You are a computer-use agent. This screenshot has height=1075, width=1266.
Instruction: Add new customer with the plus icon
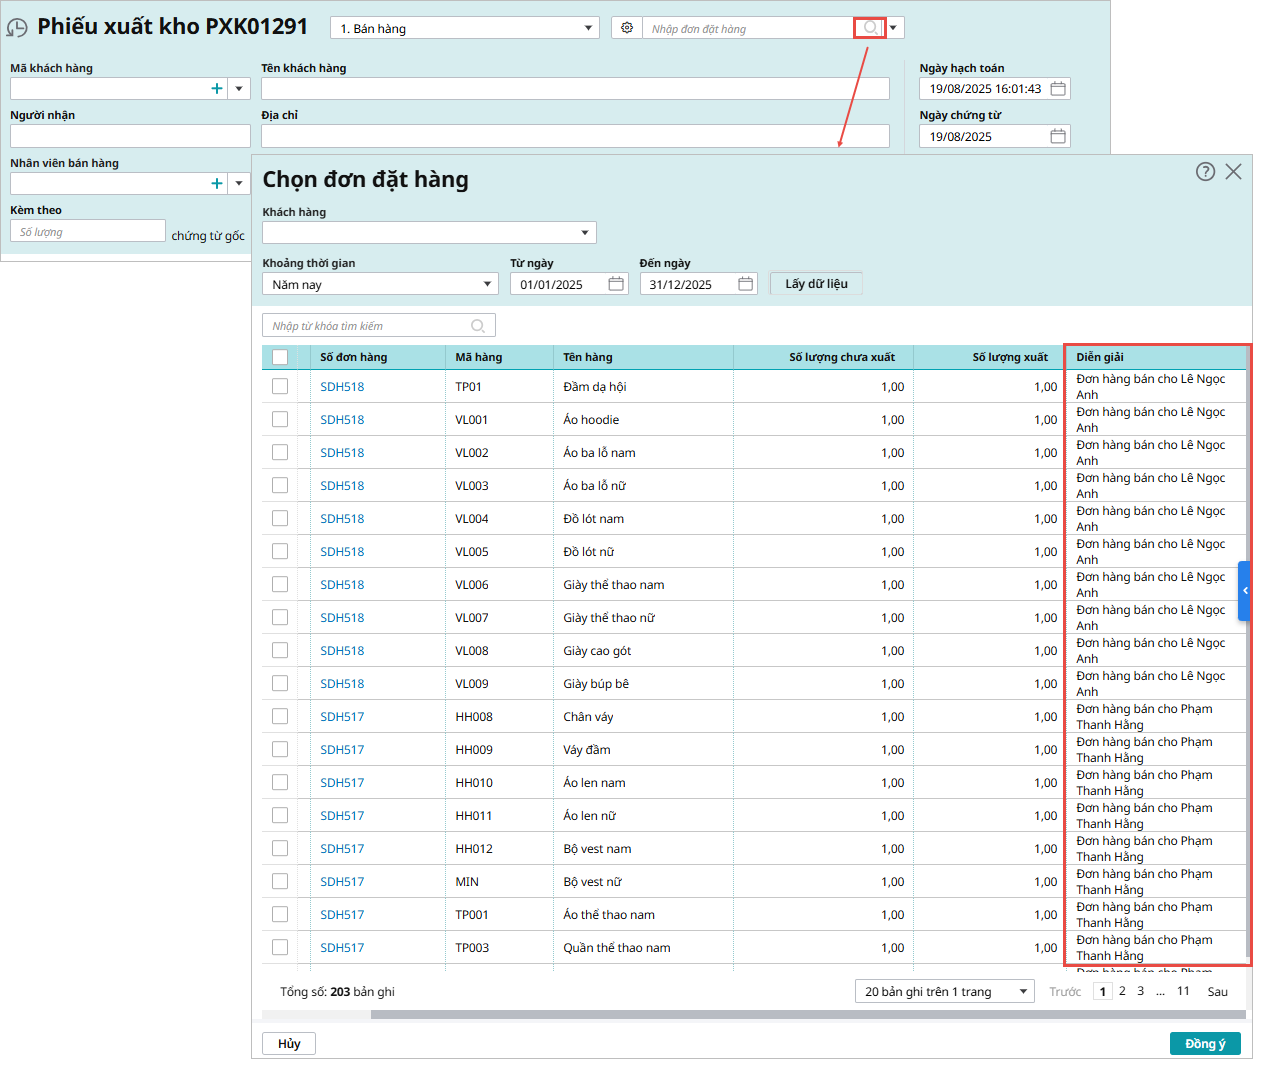217,89
